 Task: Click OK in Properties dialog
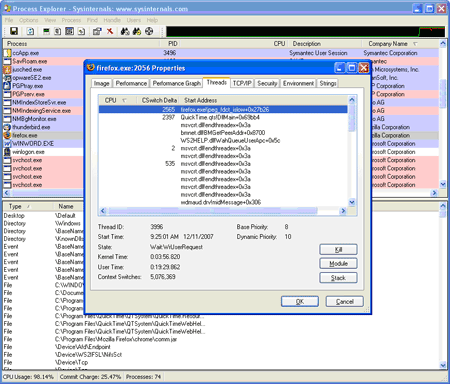[x=300, y=302]
